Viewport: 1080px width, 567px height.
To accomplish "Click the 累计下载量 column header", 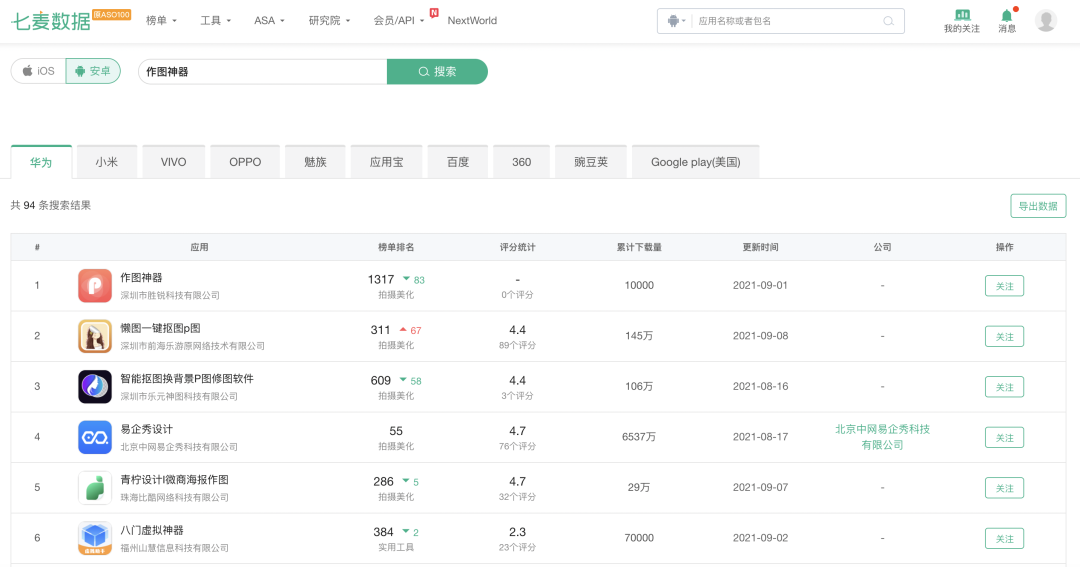I will point(639,247).
